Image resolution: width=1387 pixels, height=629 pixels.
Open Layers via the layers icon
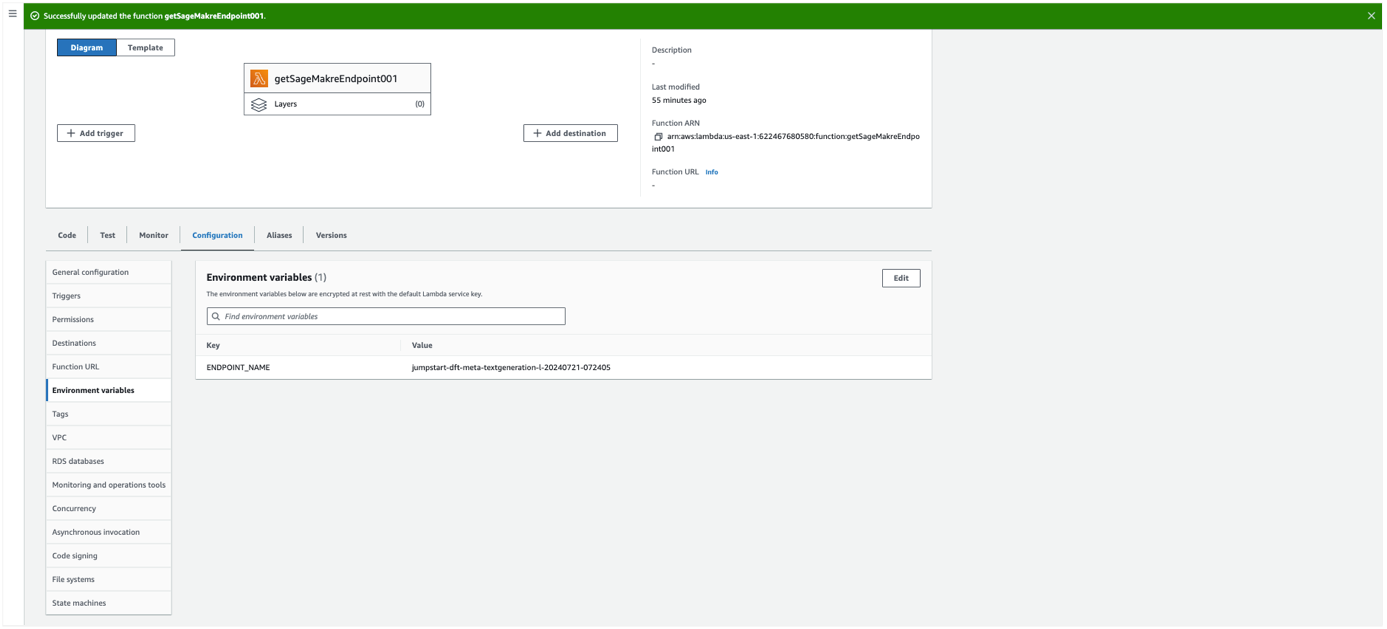point(259,104)
